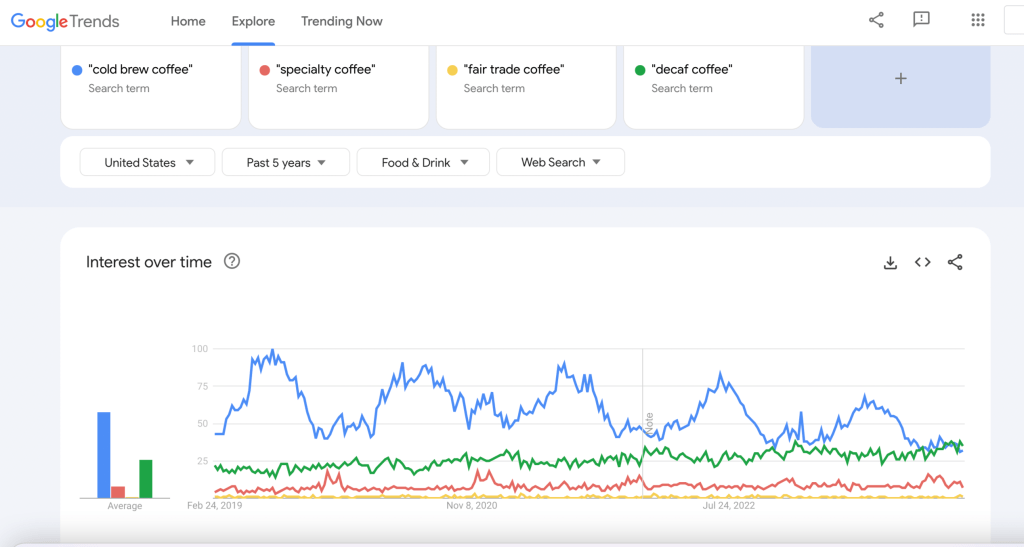Click the "decaf coffee" search term card
This screenshot has width=1024, height=547.
click(712, 80)
